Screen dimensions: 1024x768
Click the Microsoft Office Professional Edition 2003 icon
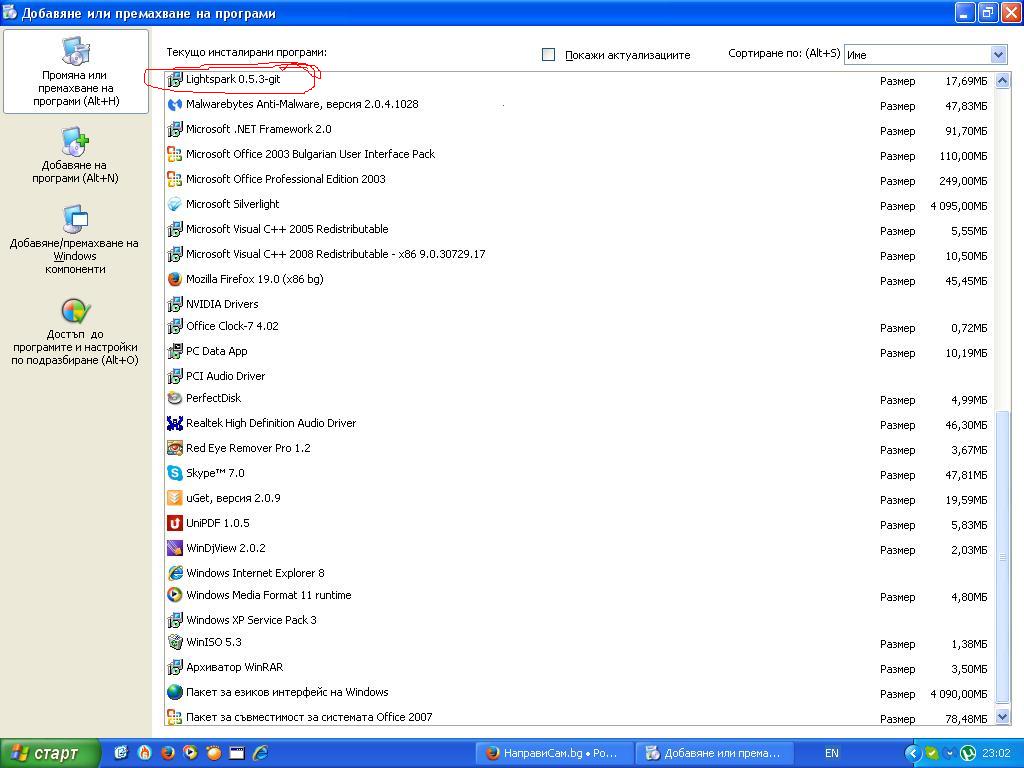(174, 179)
